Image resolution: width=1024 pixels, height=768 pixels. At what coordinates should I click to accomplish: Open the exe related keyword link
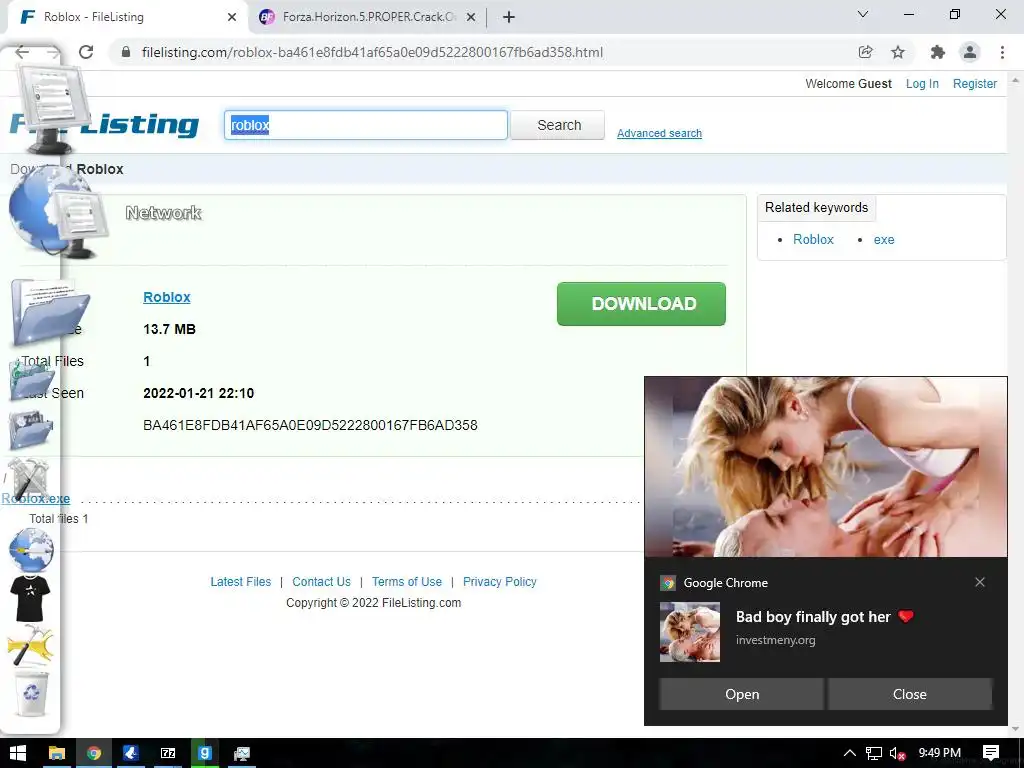tap(884, 240)
